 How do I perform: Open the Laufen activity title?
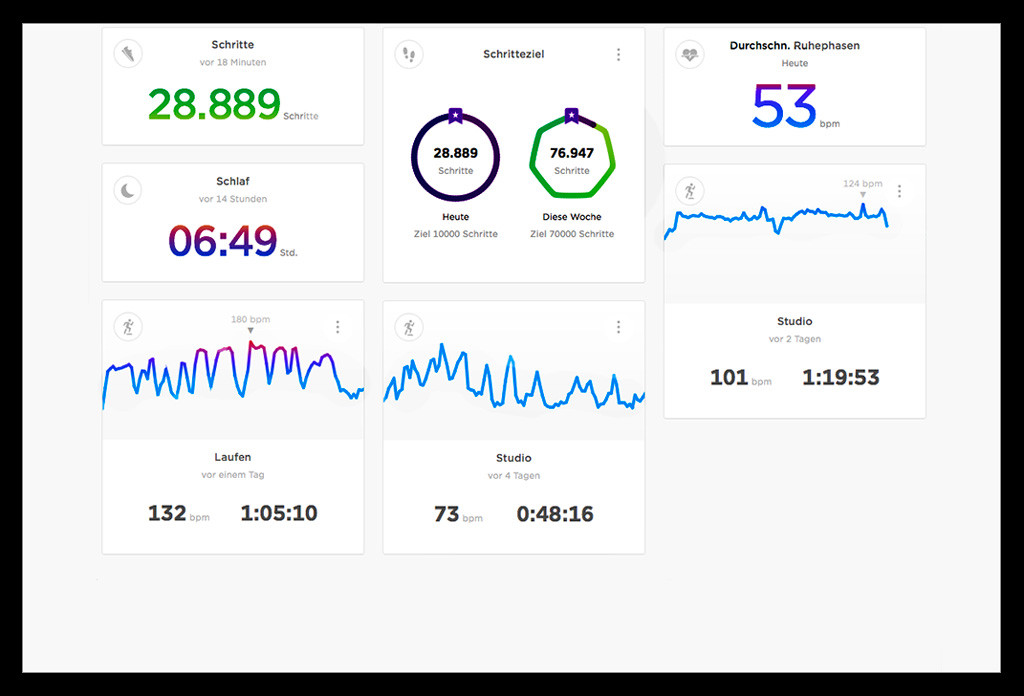pos(232,457)
